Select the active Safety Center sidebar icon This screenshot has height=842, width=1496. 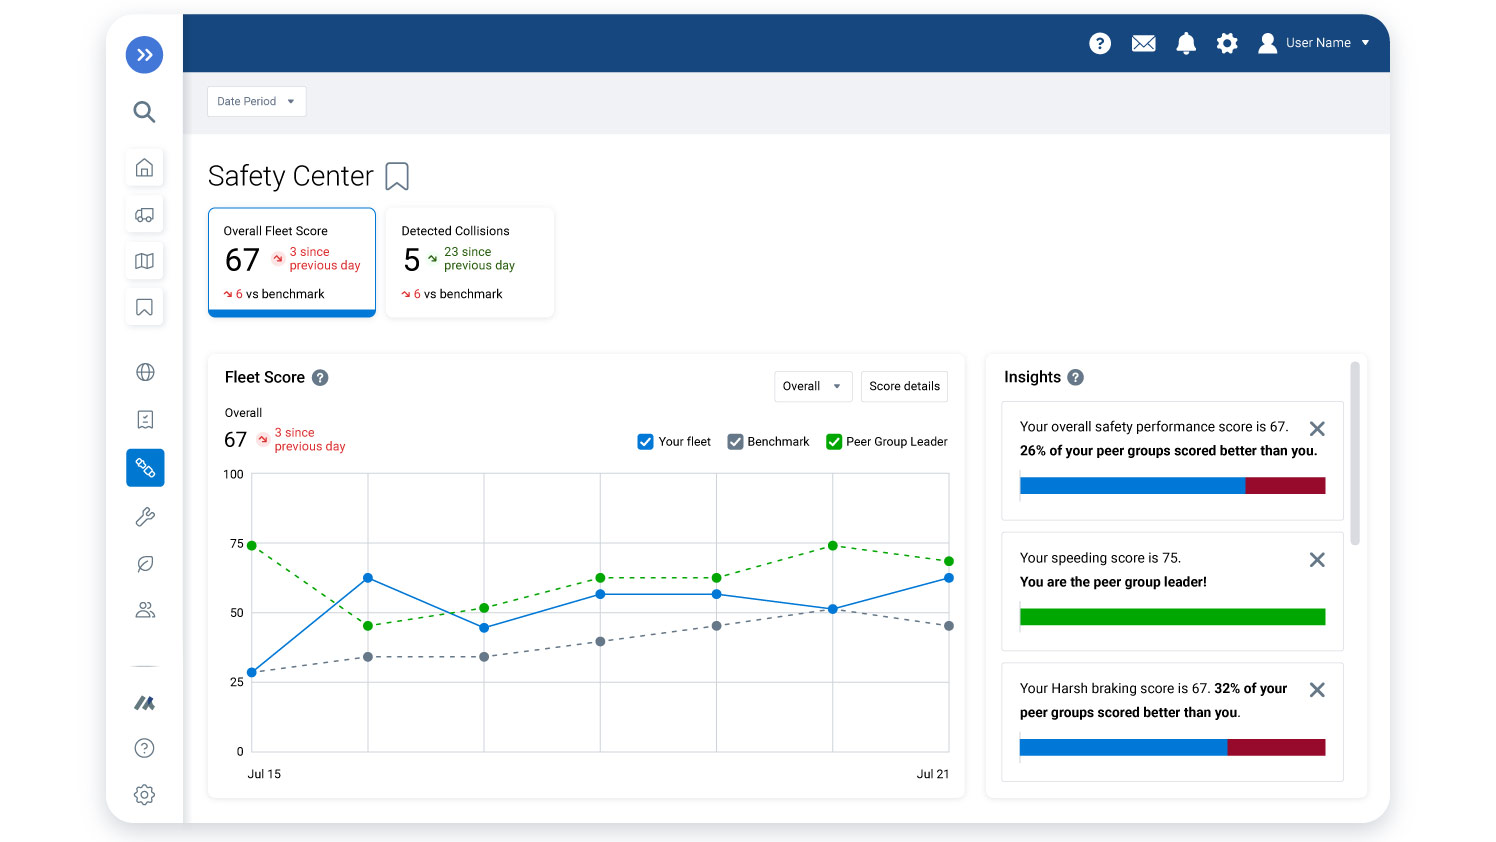tap(144, 467)
